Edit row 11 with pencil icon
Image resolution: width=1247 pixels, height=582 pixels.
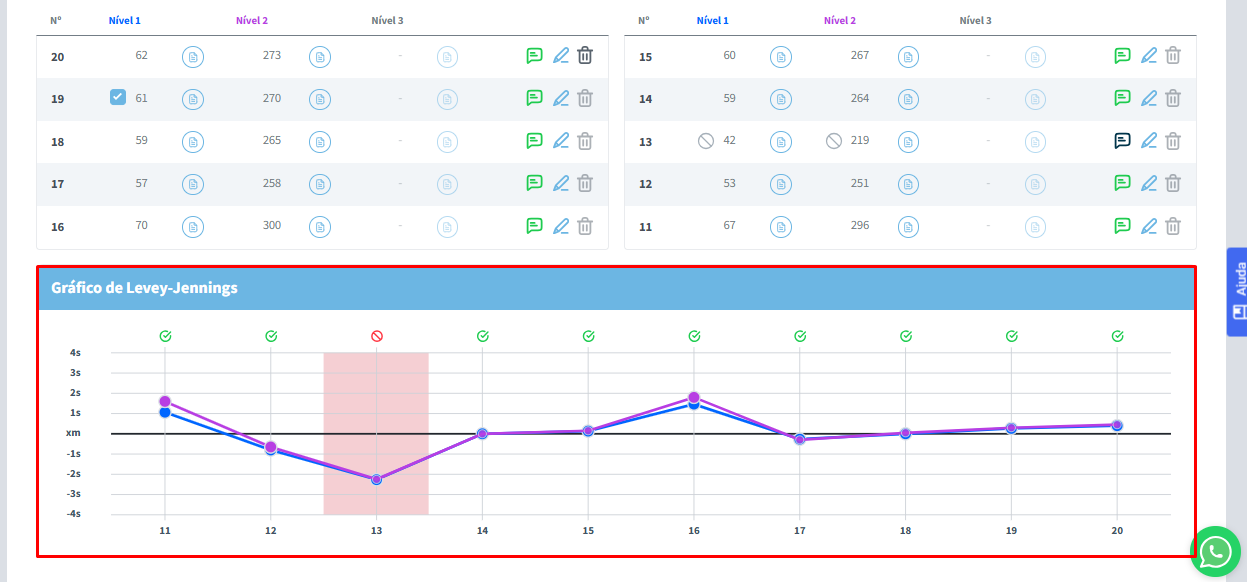coord(1149,226)
